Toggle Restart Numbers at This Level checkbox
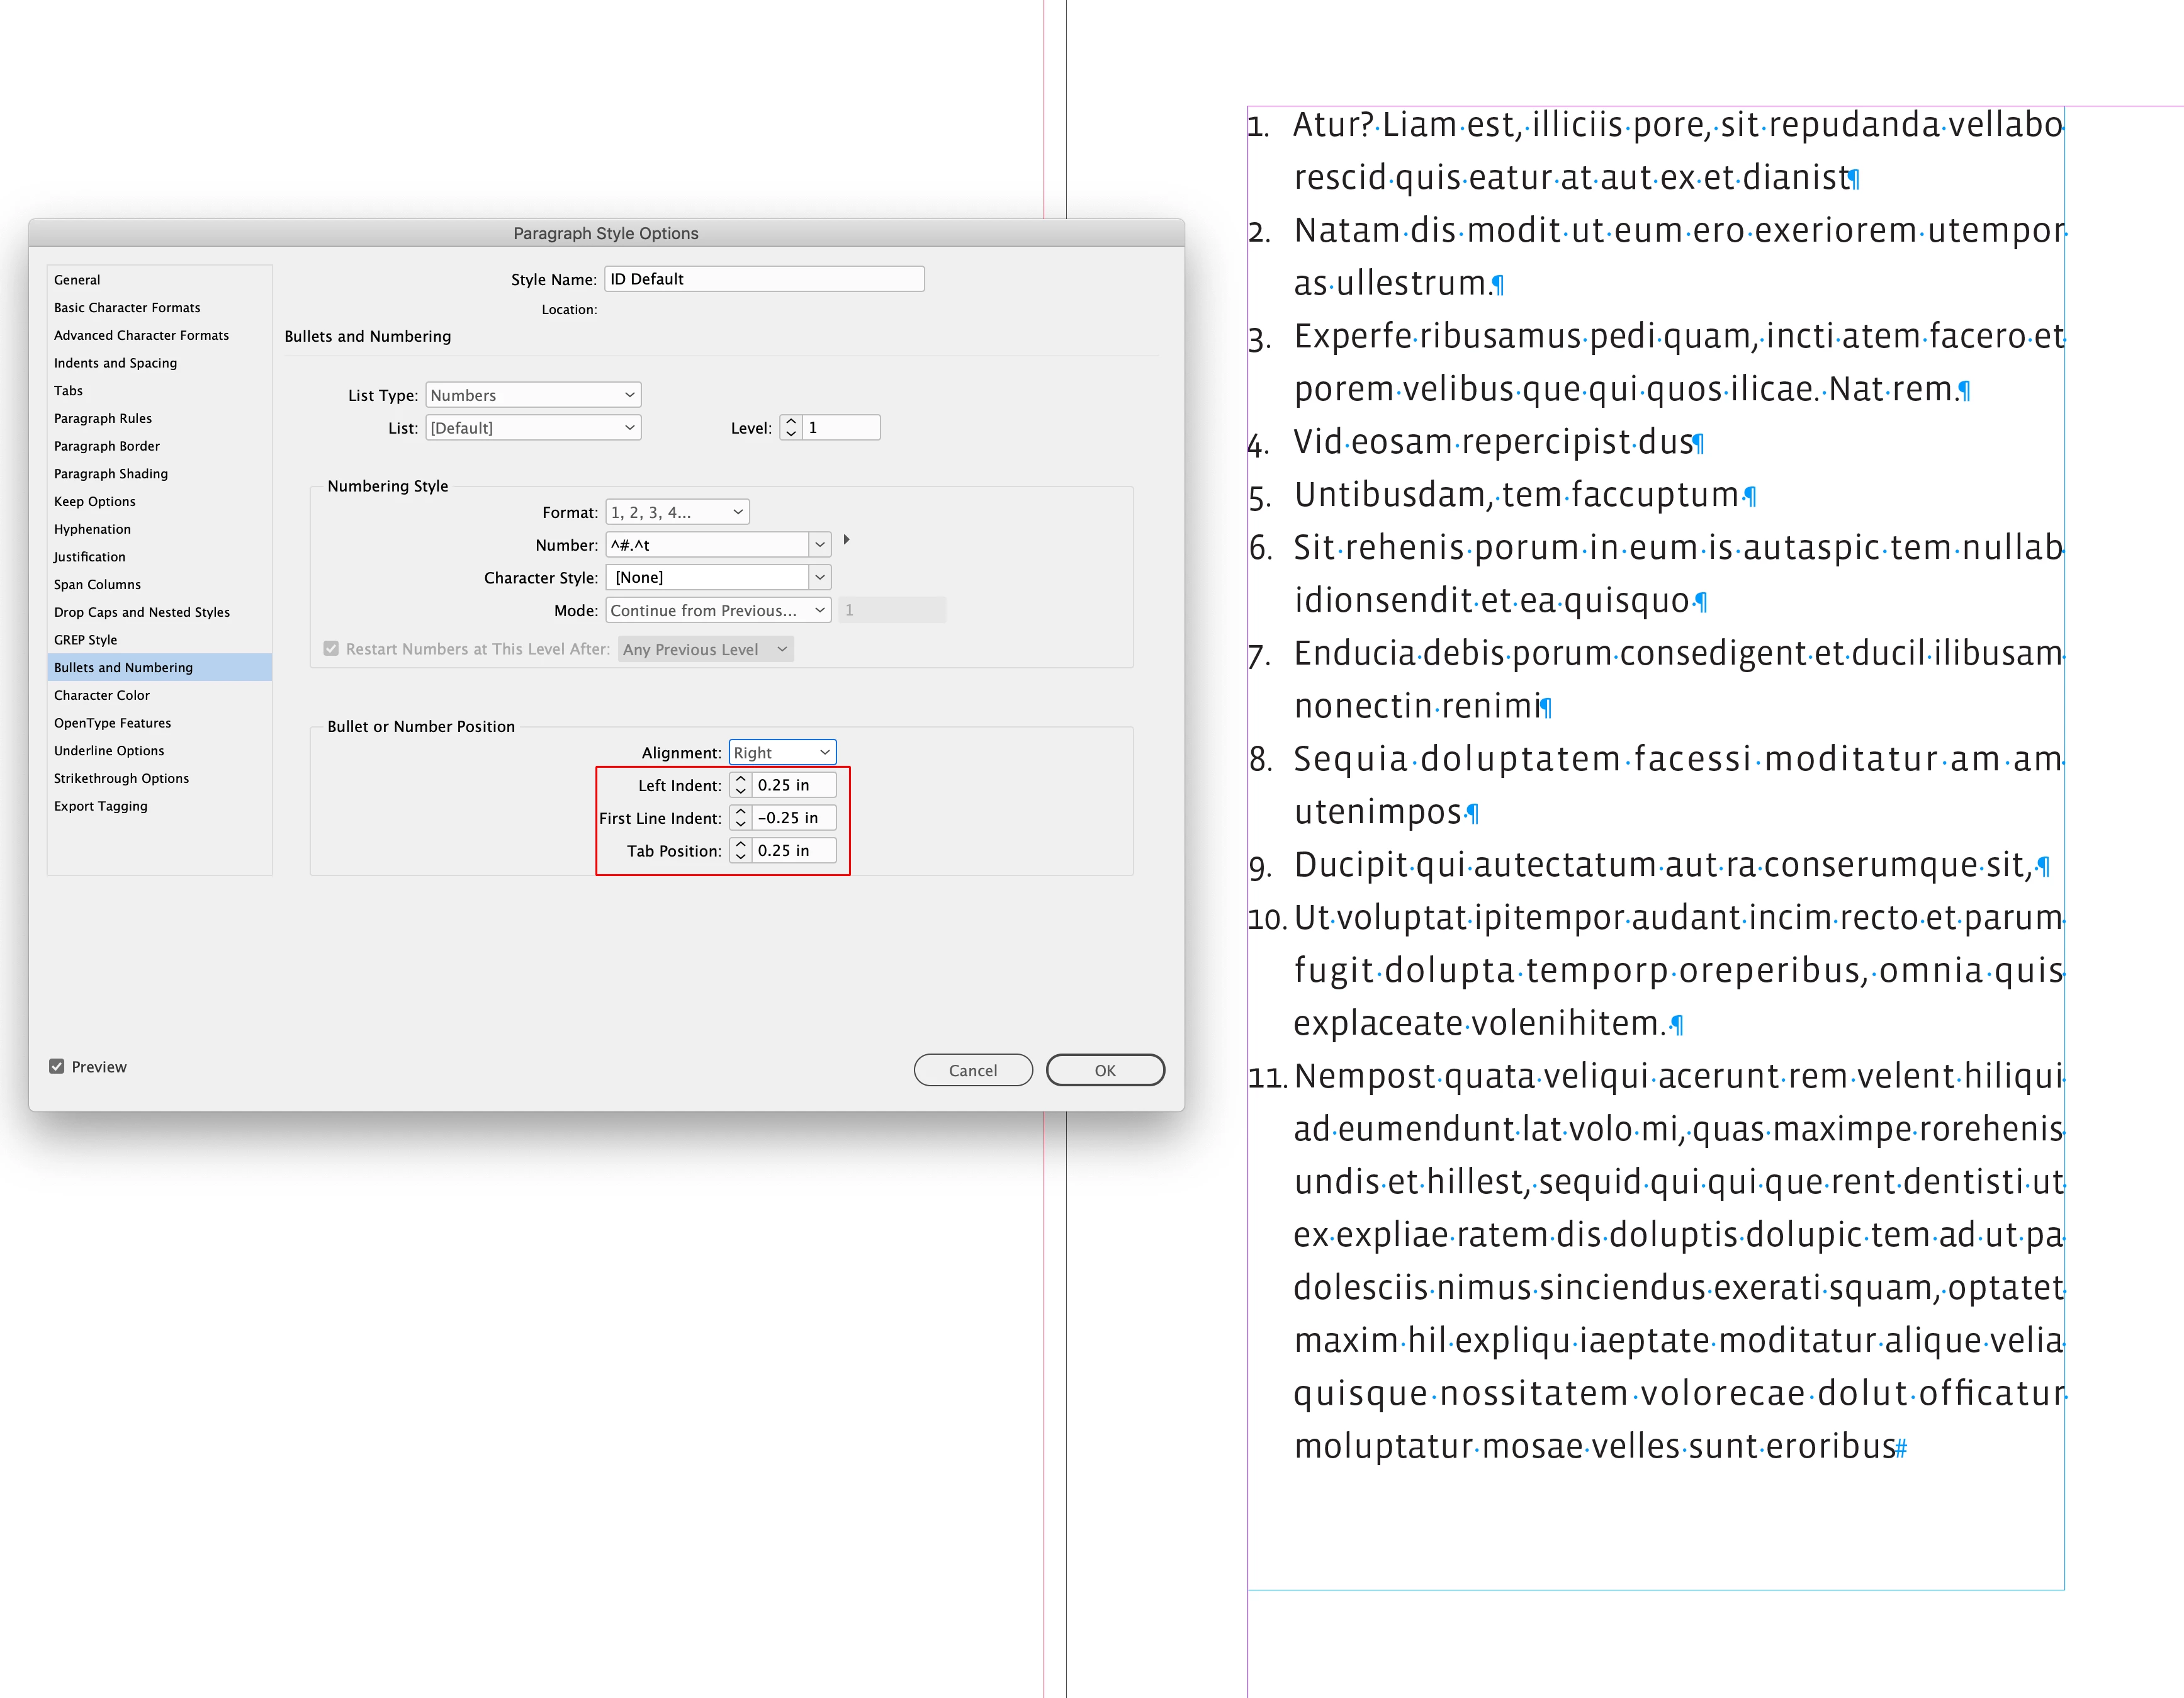Viewport: 2184px width, 1698px height. click(x=331, y=649)
